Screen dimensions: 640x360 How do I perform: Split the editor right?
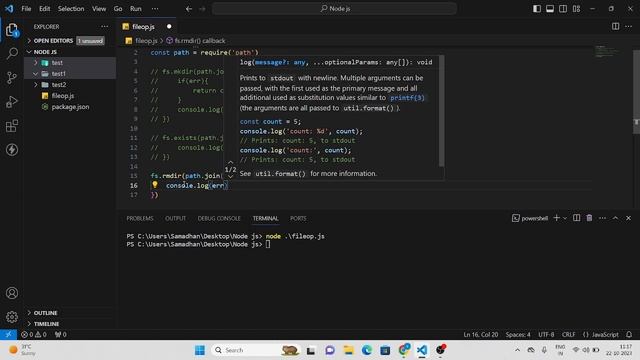pos(615,27)
